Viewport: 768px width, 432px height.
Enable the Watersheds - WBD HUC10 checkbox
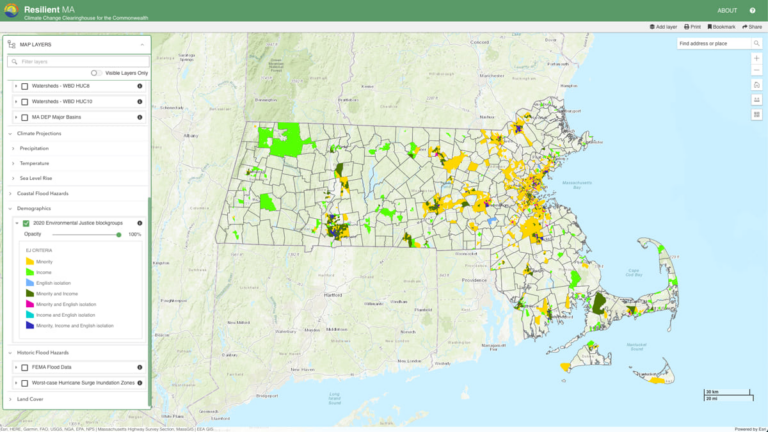click(24, 102)
